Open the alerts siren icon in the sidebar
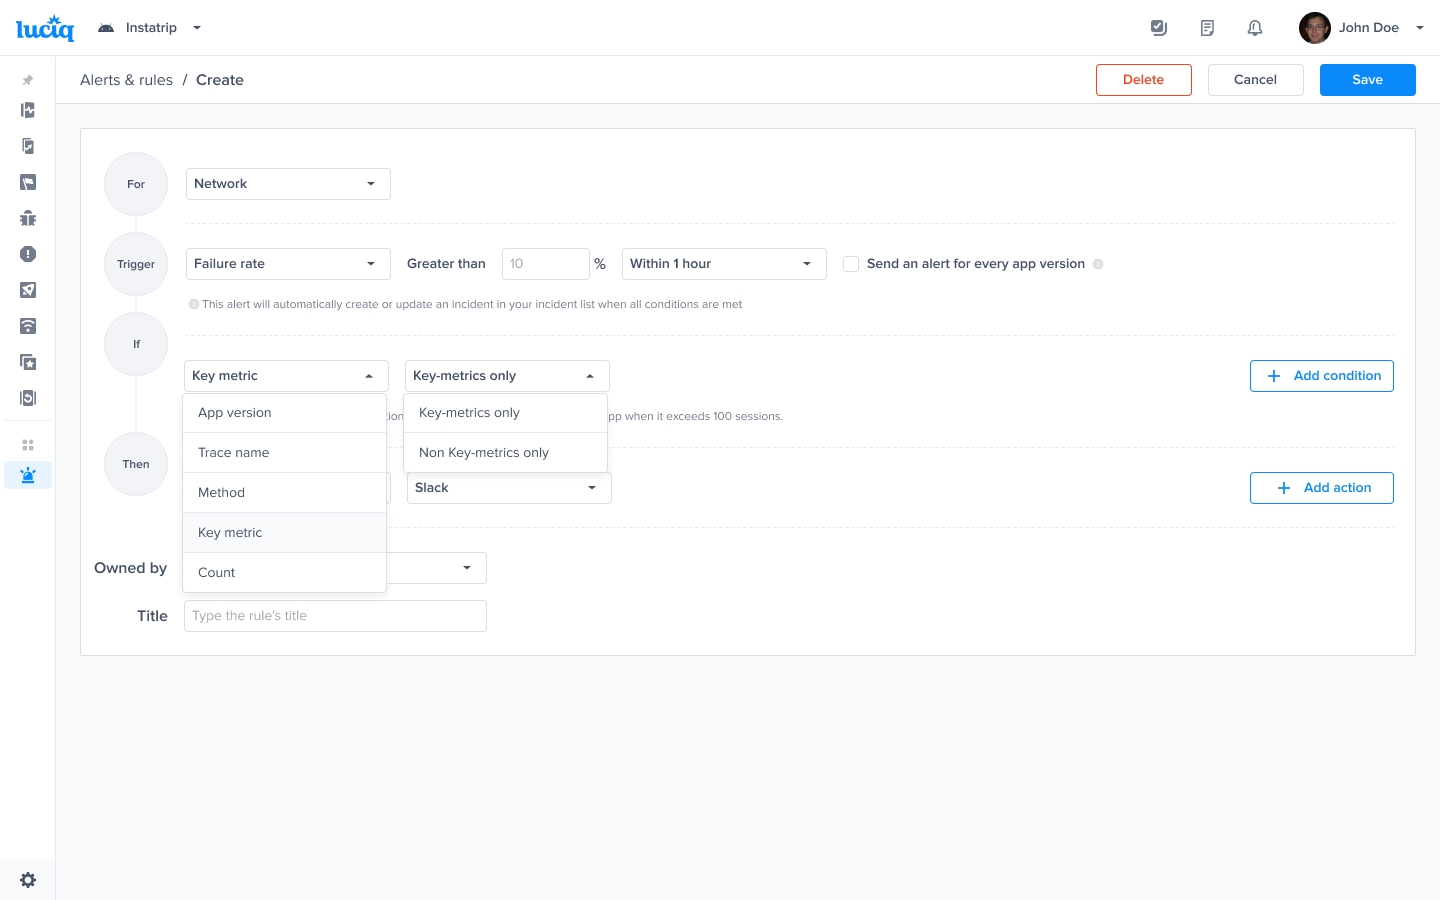This screenshot has width=1440, height=900. [x=28, y=475]
